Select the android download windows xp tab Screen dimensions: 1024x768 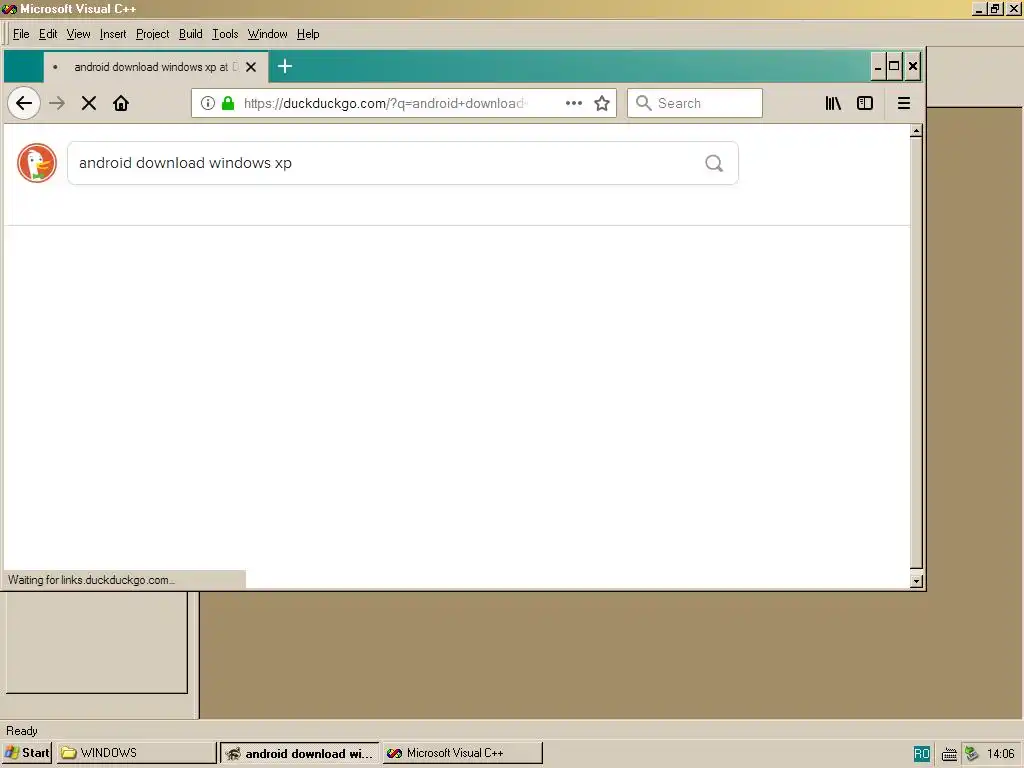point(154,67)
